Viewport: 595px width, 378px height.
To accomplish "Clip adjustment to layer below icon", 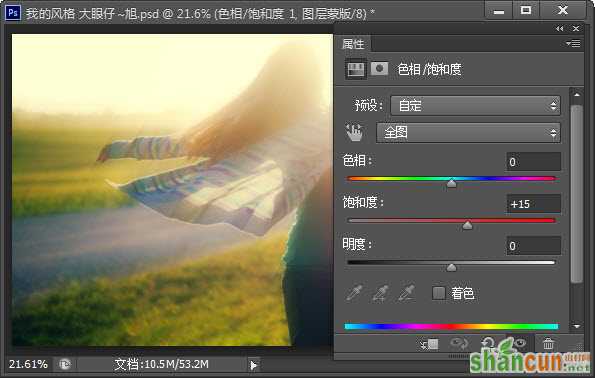I will point(429,345).
